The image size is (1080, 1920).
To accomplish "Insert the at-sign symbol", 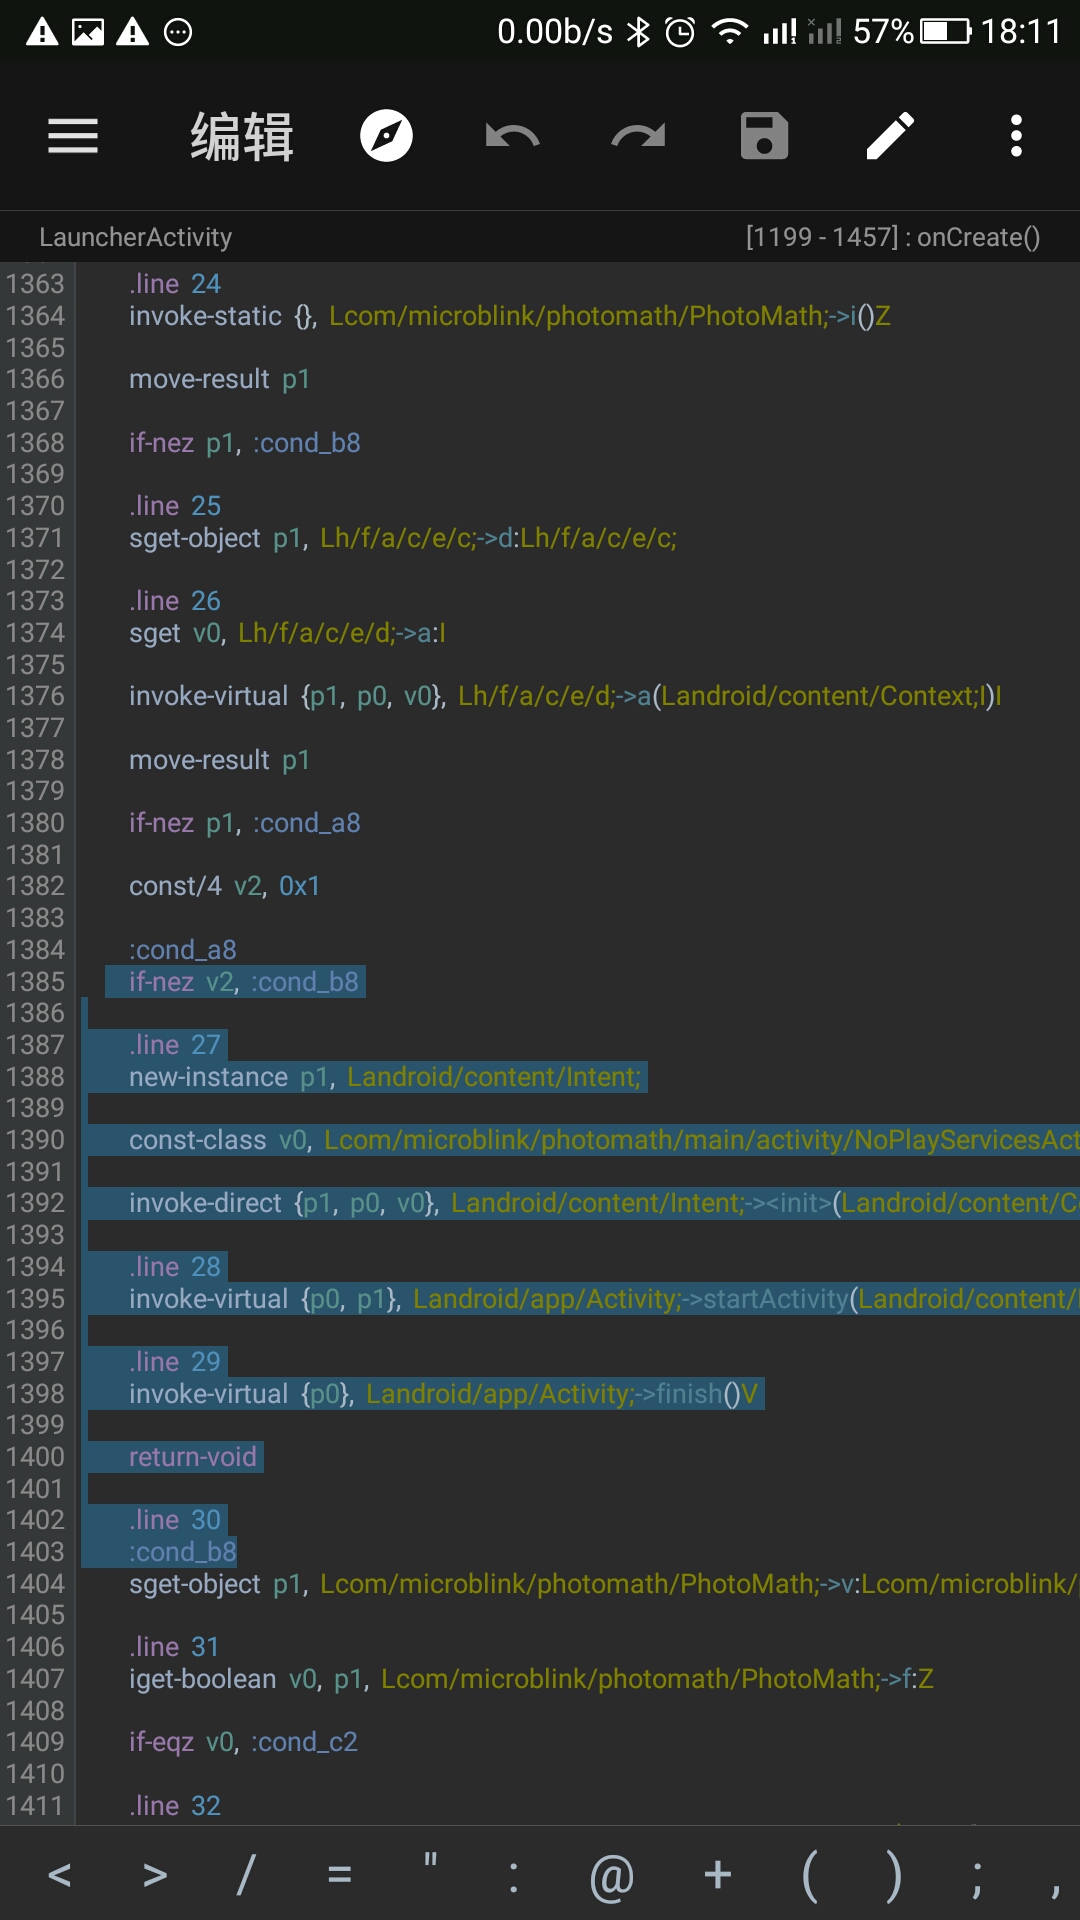I will (x=612, y=1876).
